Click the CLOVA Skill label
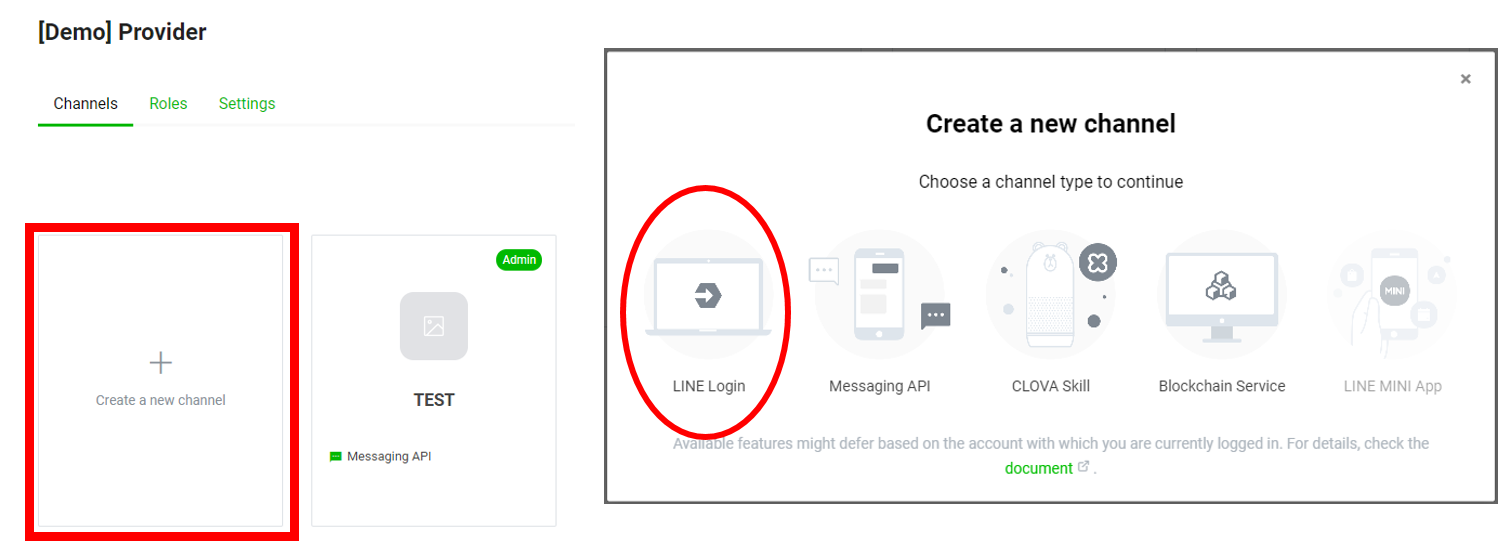Image resolution: width=1498 pixels, height=552 pixels. [x=1051, y=386]
